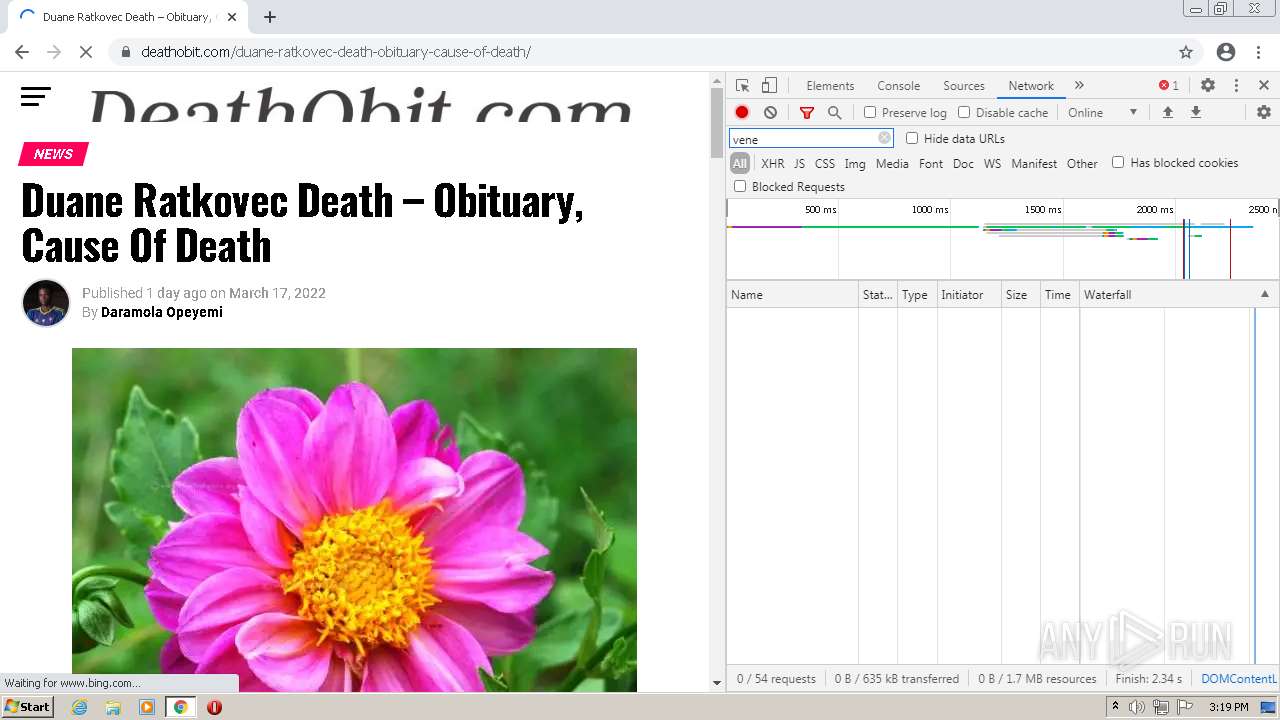This screenshot has width=1280, height=720.
Task: Filter requests by Media
Action: (892, 164)
